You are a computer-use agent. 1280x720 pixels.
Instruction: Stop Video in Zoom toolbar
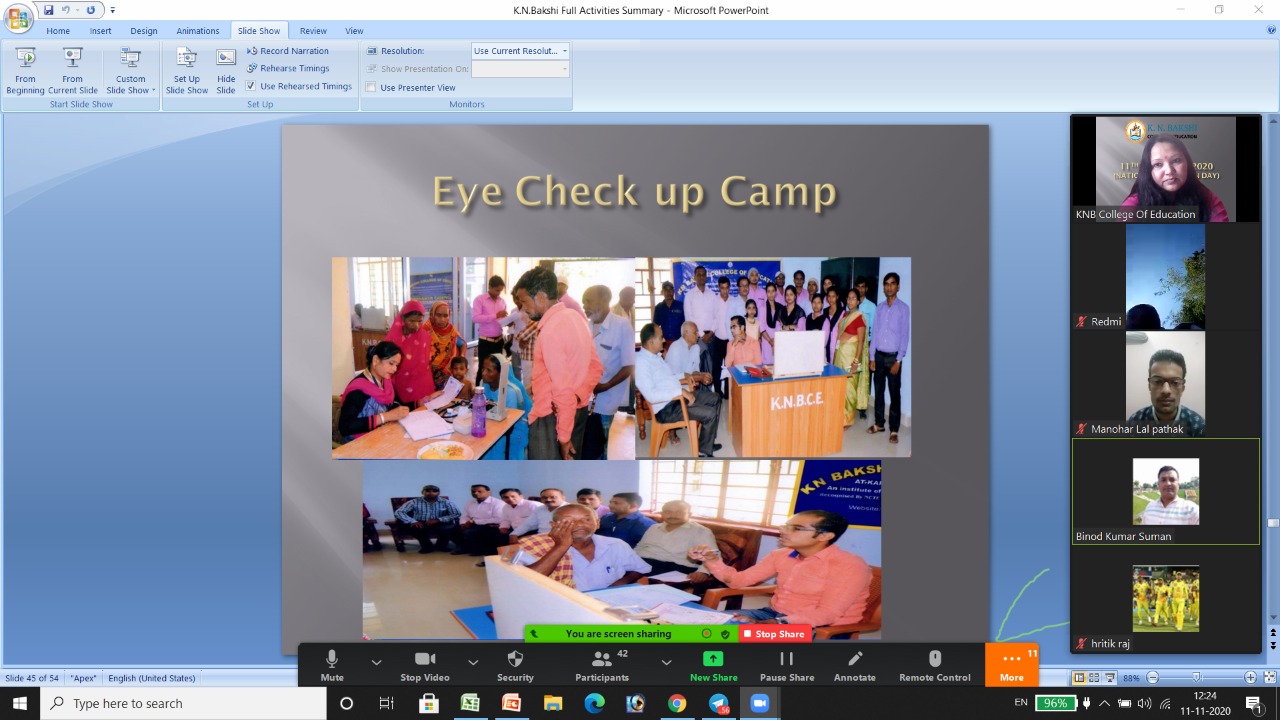[x=425, y=665]
